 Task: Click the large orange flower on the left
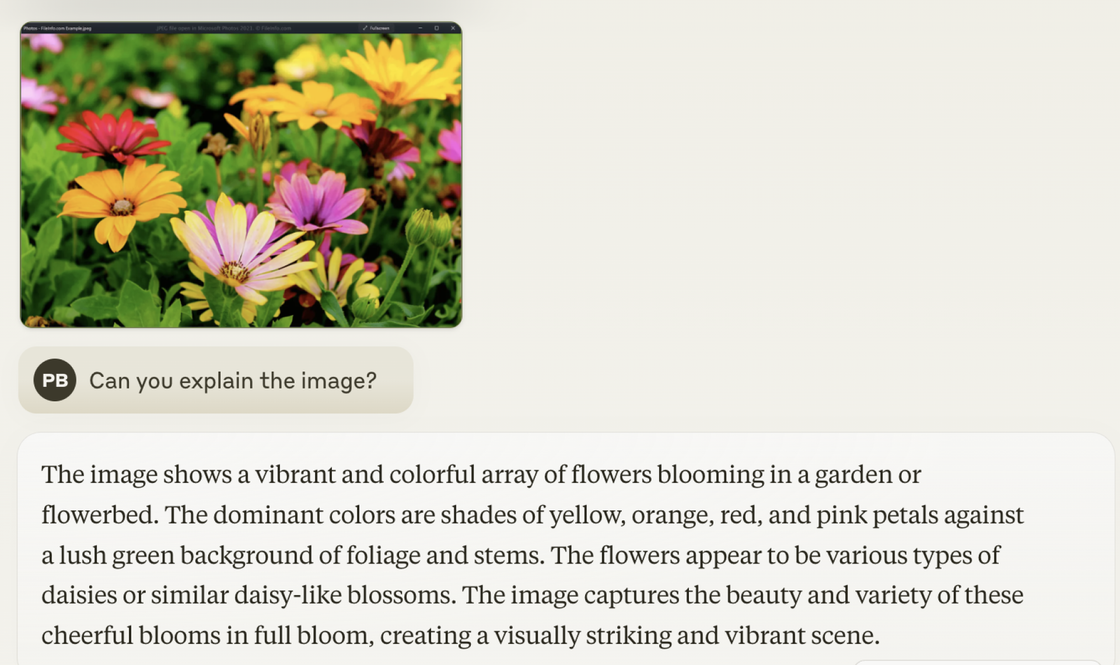(x=121, y=203)
